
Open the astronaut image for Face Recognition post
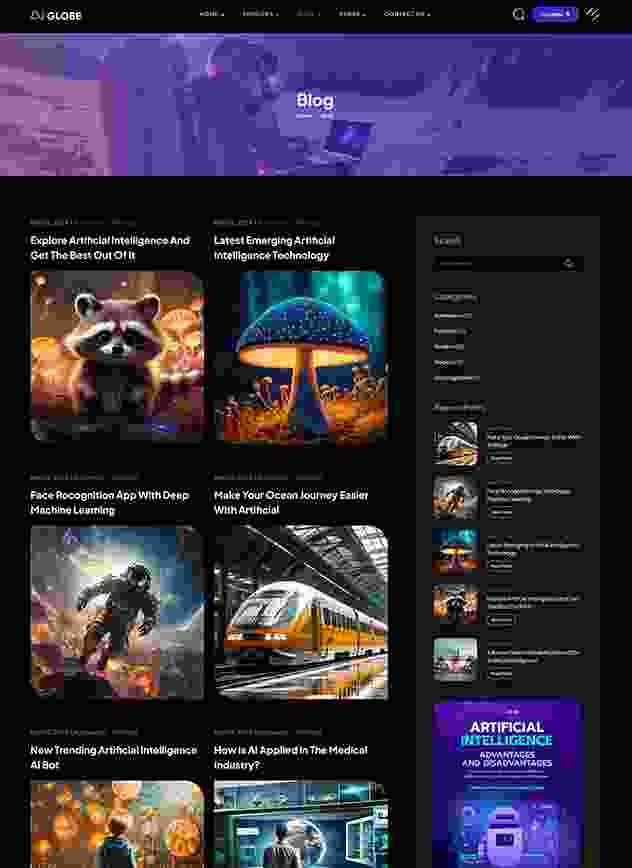(117, 612)
